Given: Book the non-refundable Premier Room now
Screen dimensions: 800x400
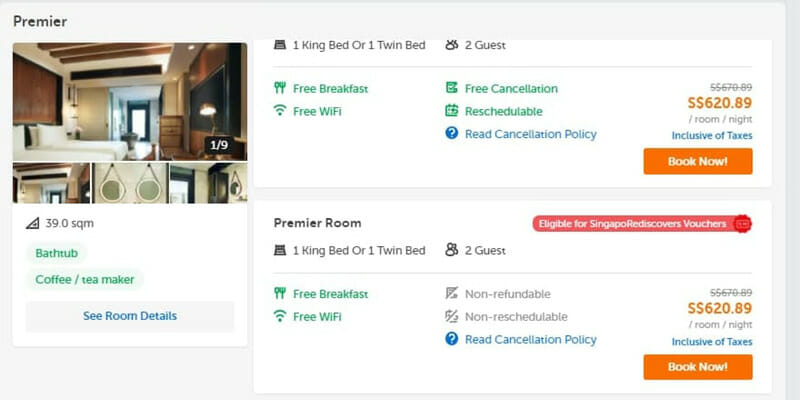Looking at the screenshot, I should point(697,367).
